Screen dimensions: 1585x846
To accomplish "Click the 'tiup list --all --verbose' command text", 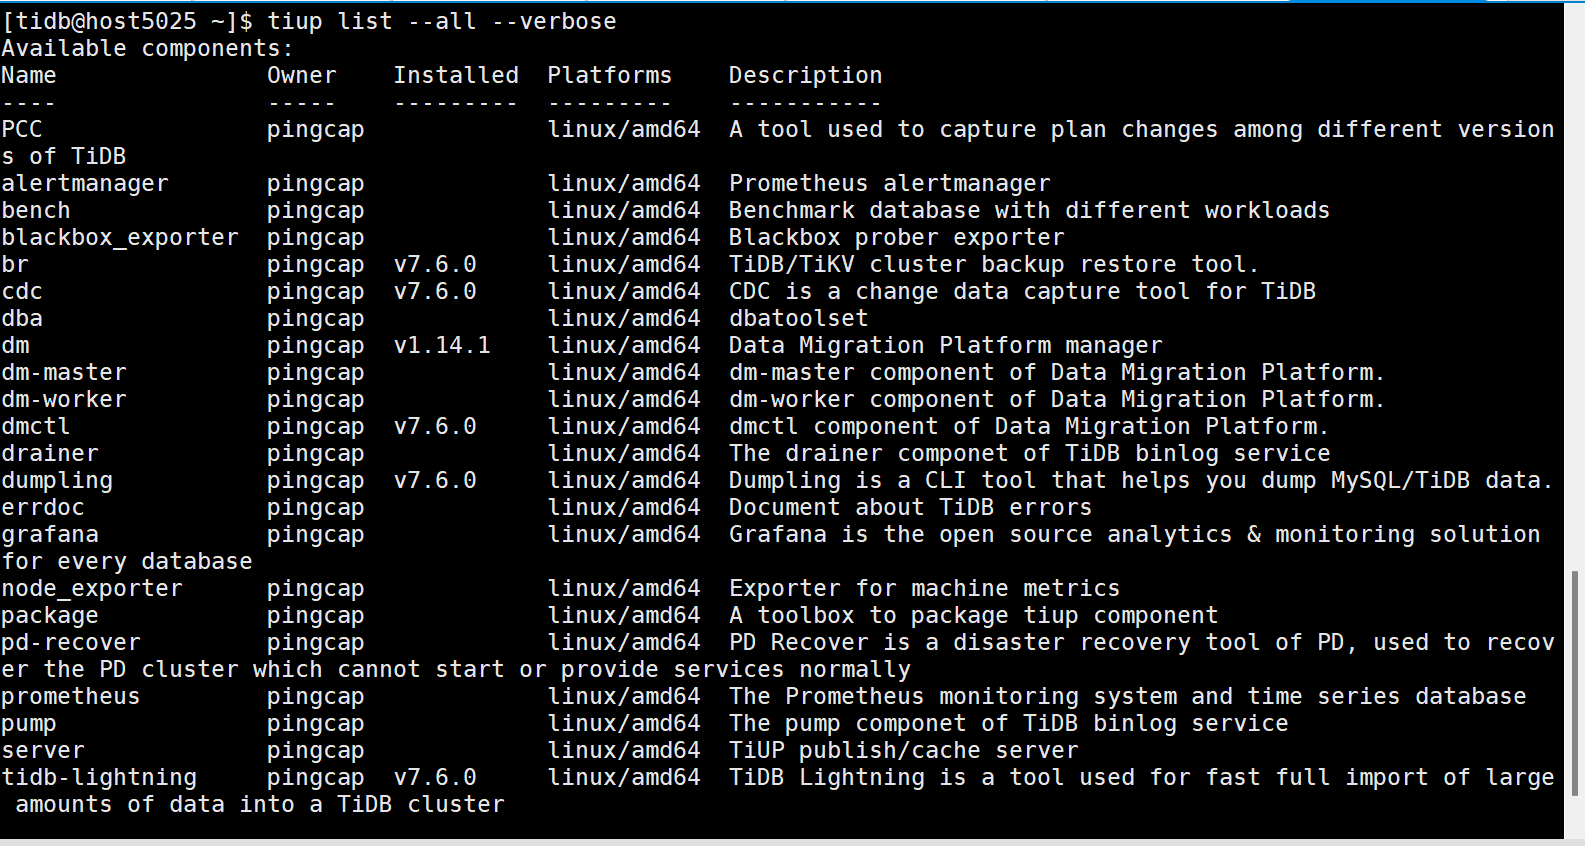I will tap(441, 21).
